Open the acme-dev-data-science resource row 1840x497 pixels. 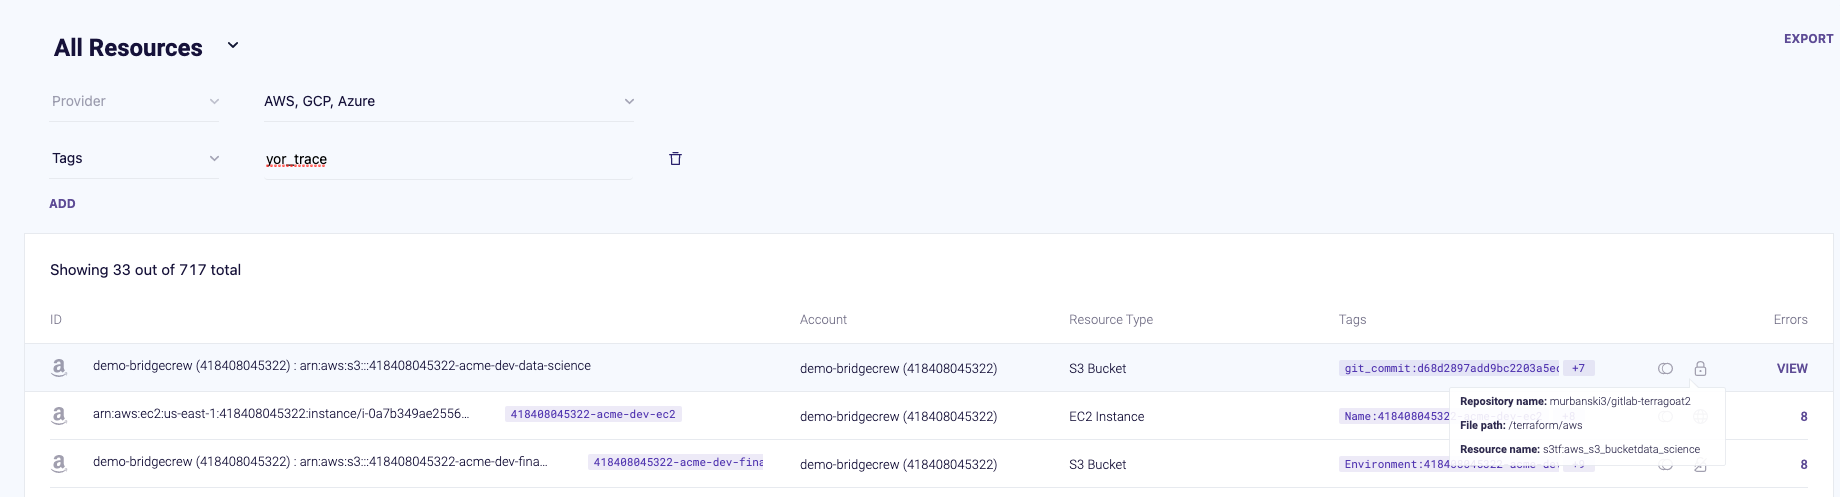[x=342, y=366]
